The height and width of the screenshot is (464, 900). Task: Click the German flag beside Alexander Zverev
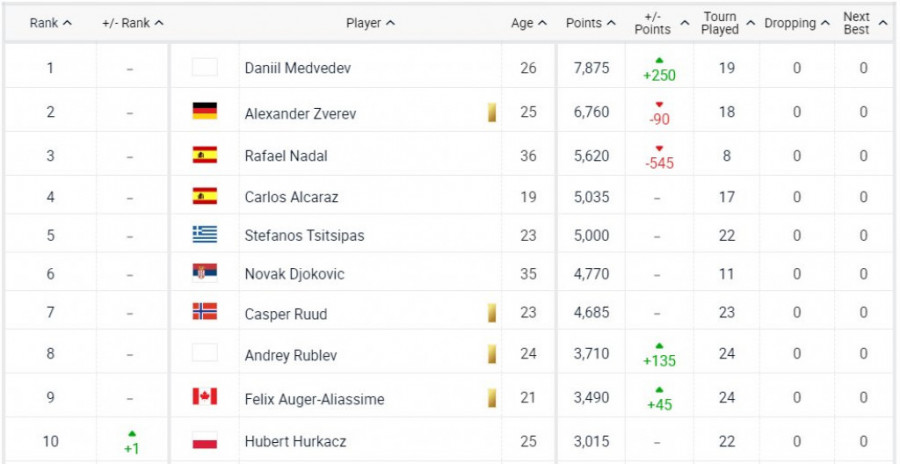[205, 112]
